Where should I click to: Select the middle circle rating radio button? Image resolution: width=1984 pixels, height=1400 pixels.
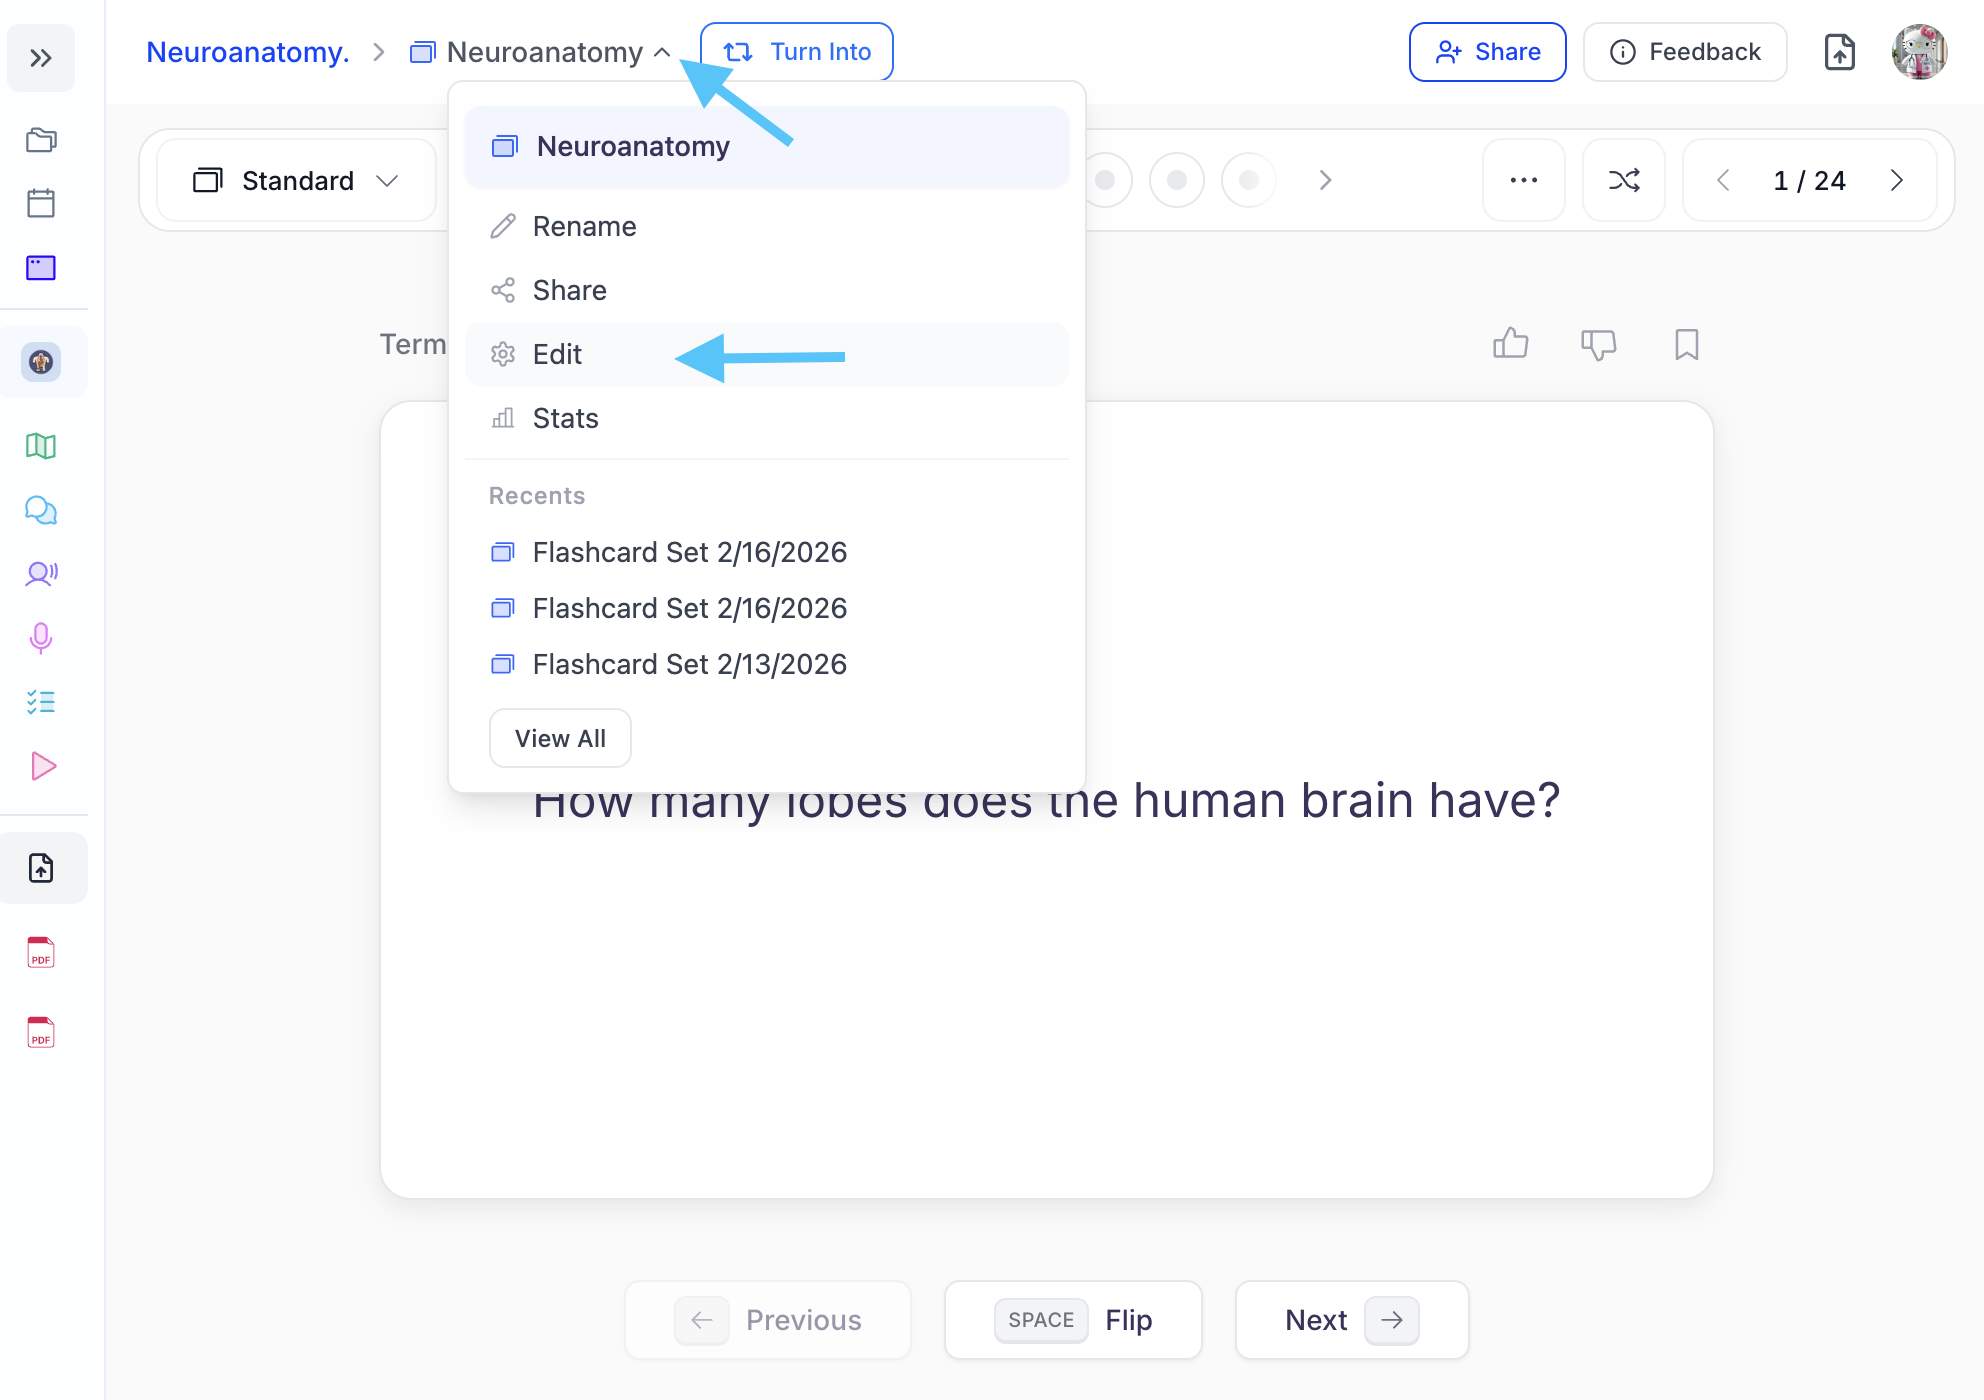point(1177,180)
